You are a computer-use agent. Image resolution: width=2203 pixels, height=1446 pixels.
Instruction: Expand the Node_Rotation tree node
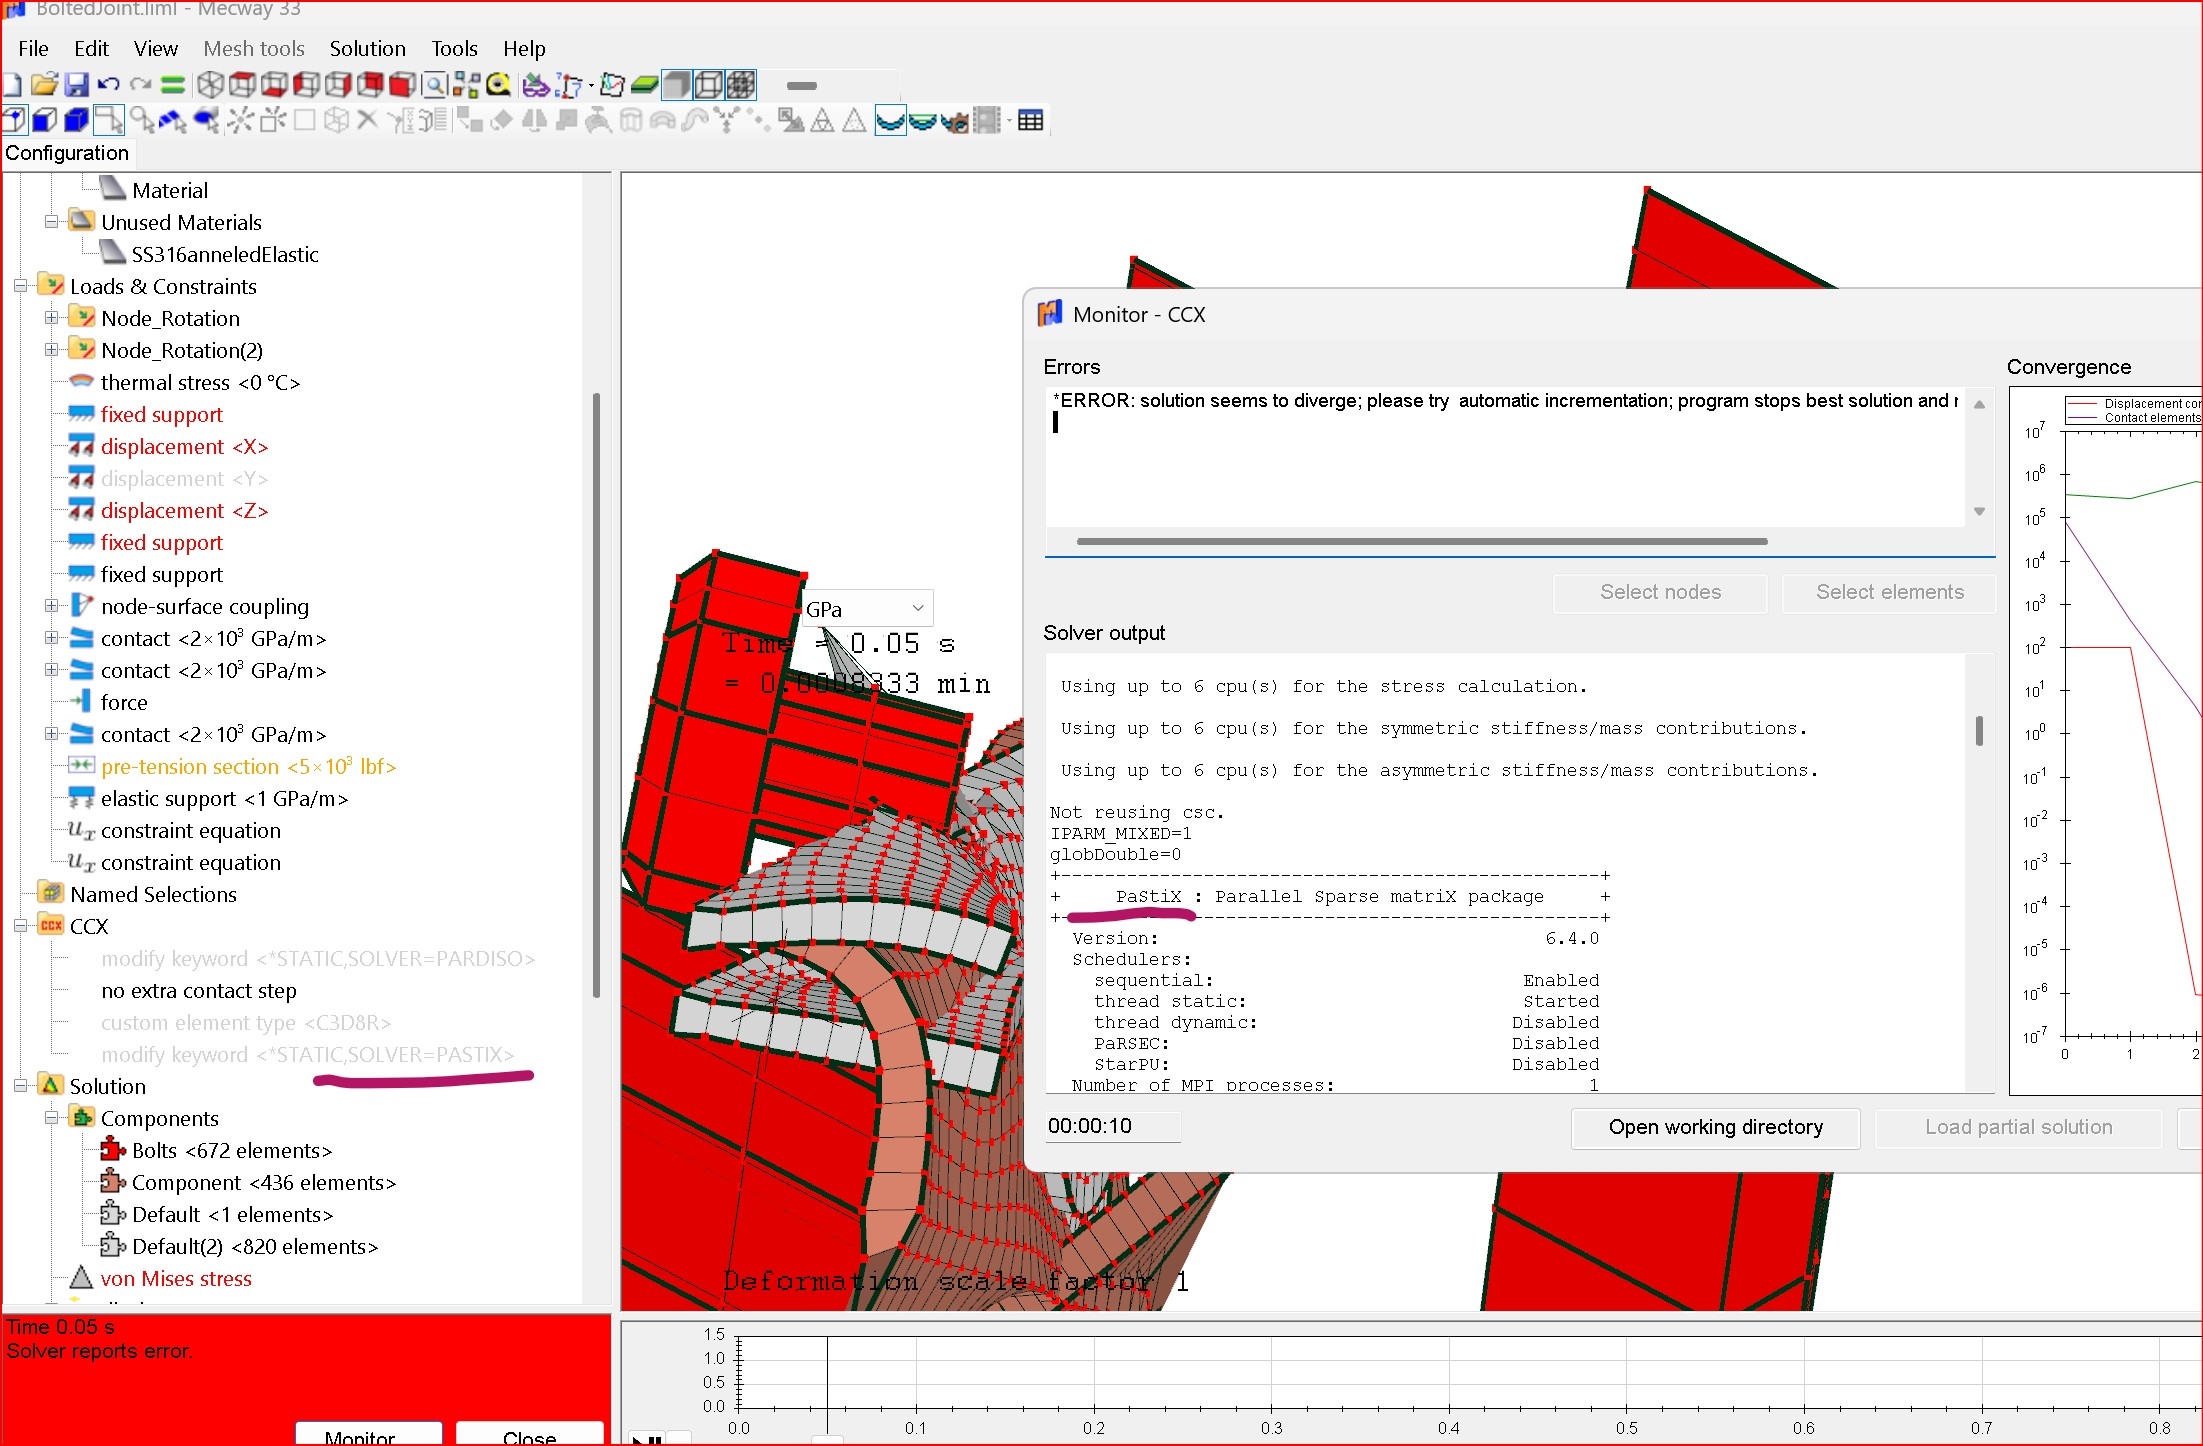52,318
